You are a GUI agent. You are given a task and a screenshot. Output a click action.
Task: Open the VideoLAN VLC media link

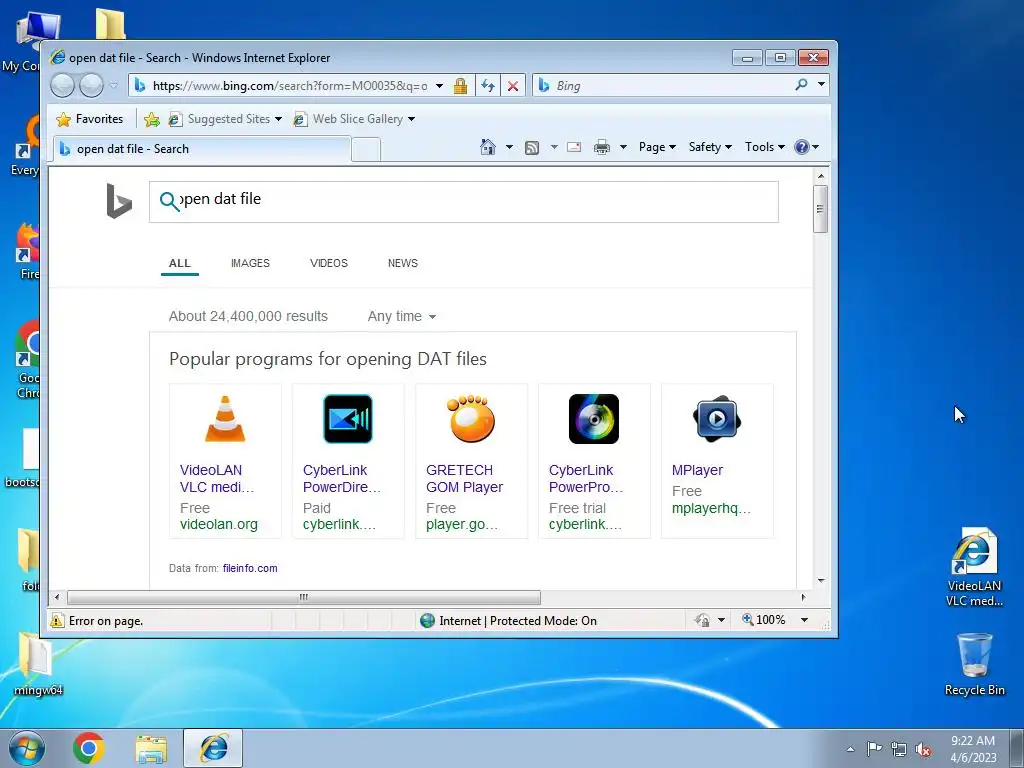[217, 479]
